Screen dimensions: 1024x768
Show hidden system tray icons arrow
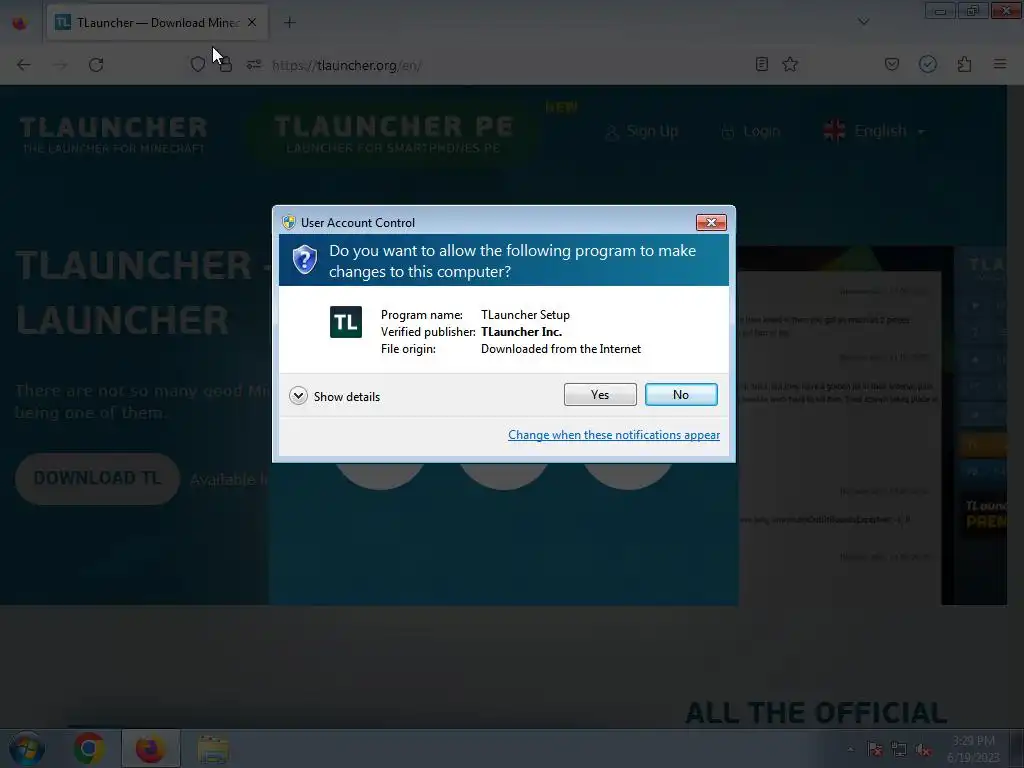[x=850, y=749]
